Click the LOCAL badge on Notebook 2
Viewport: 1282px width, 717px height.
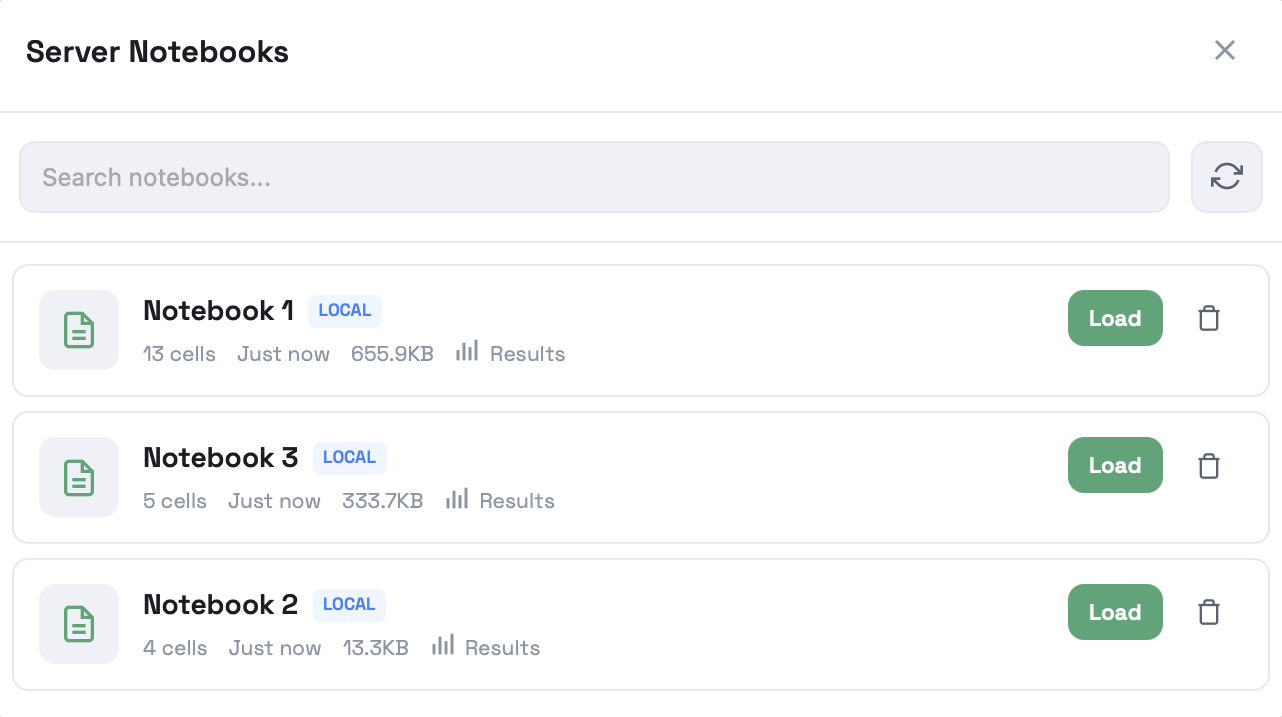[x=349, y=604]
